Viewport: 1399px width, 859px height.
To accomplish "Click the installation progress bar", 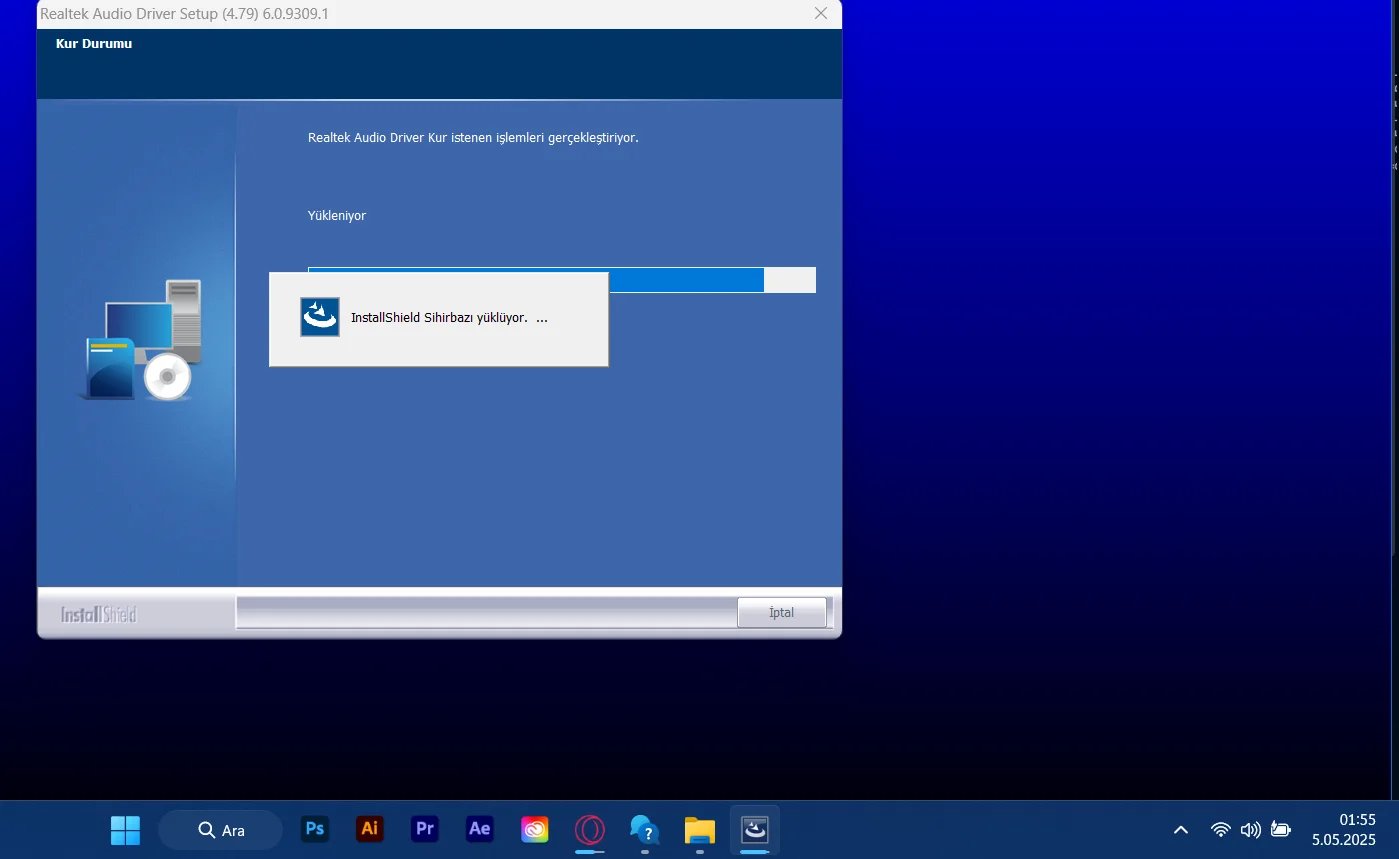I will (562, 280).
